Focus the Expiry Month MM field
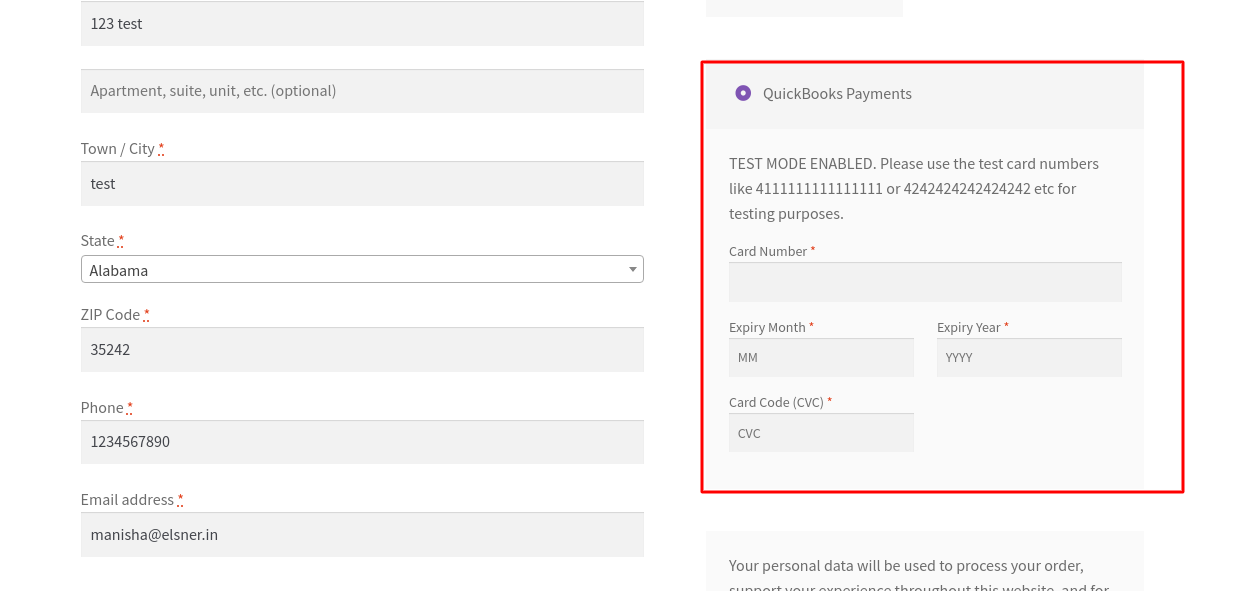 point(821,358)
